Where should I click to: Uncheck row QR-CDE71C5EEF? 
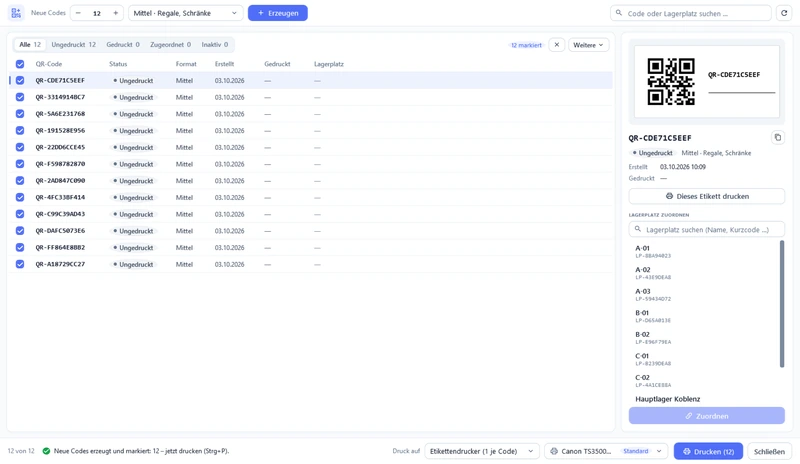(x=20, y=80)
